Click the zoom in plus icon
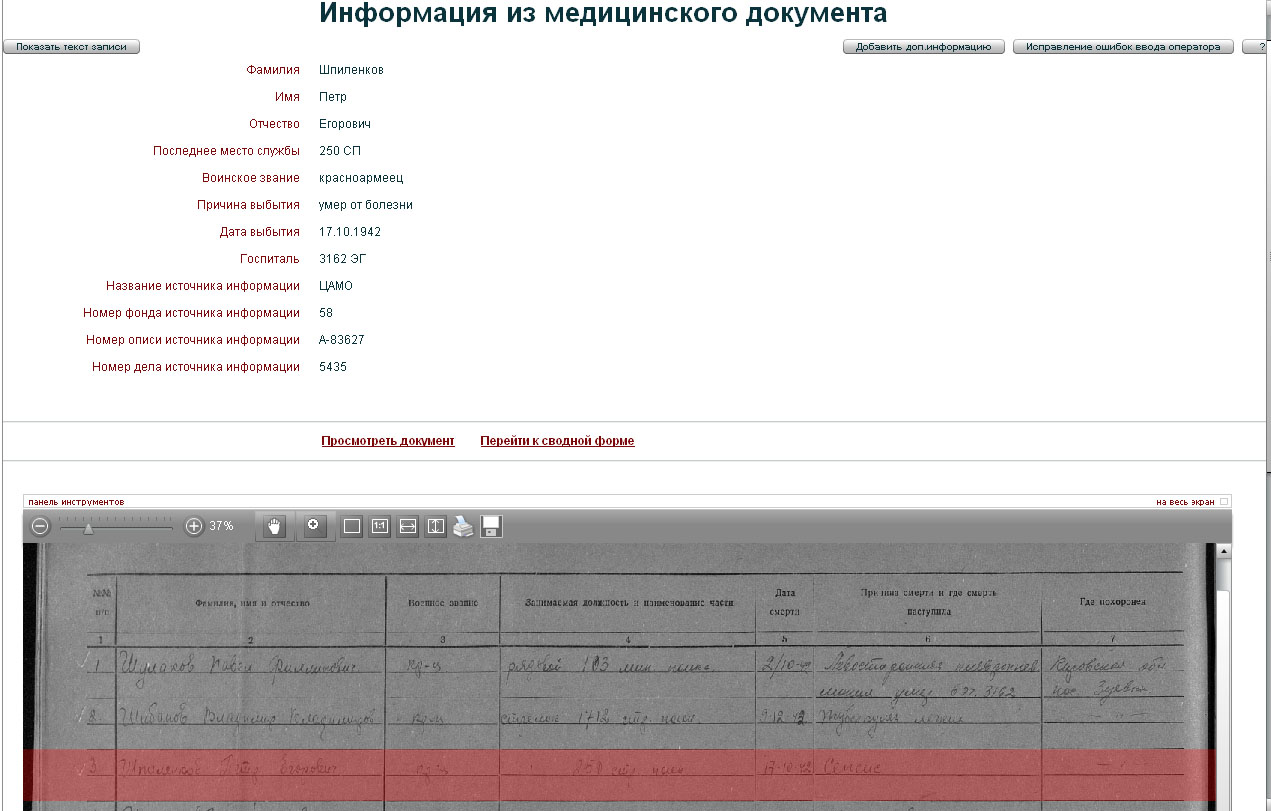The height and width of the screenshot is (811, 1271). (x=194, y=526)
